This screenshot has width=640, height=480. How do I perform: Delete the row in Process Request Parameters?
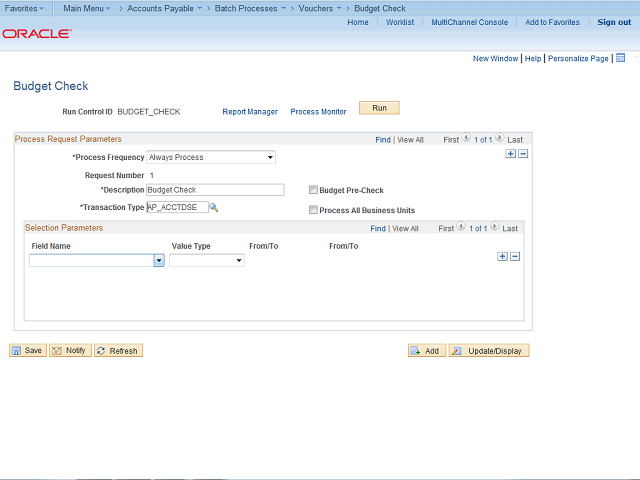523,154
